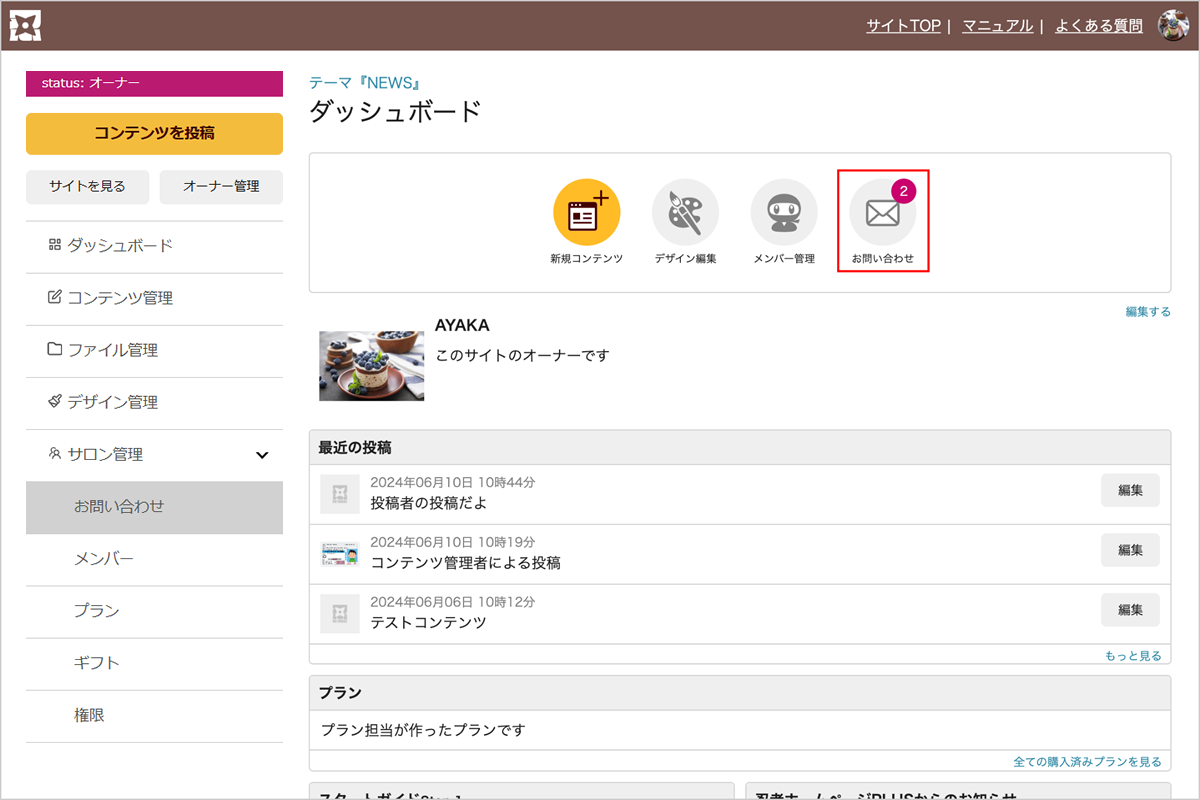Click the inquiry notification badge showing 2
Image resolution: width=1200 pixels, height=800 pixels.
tap(903, 191)
